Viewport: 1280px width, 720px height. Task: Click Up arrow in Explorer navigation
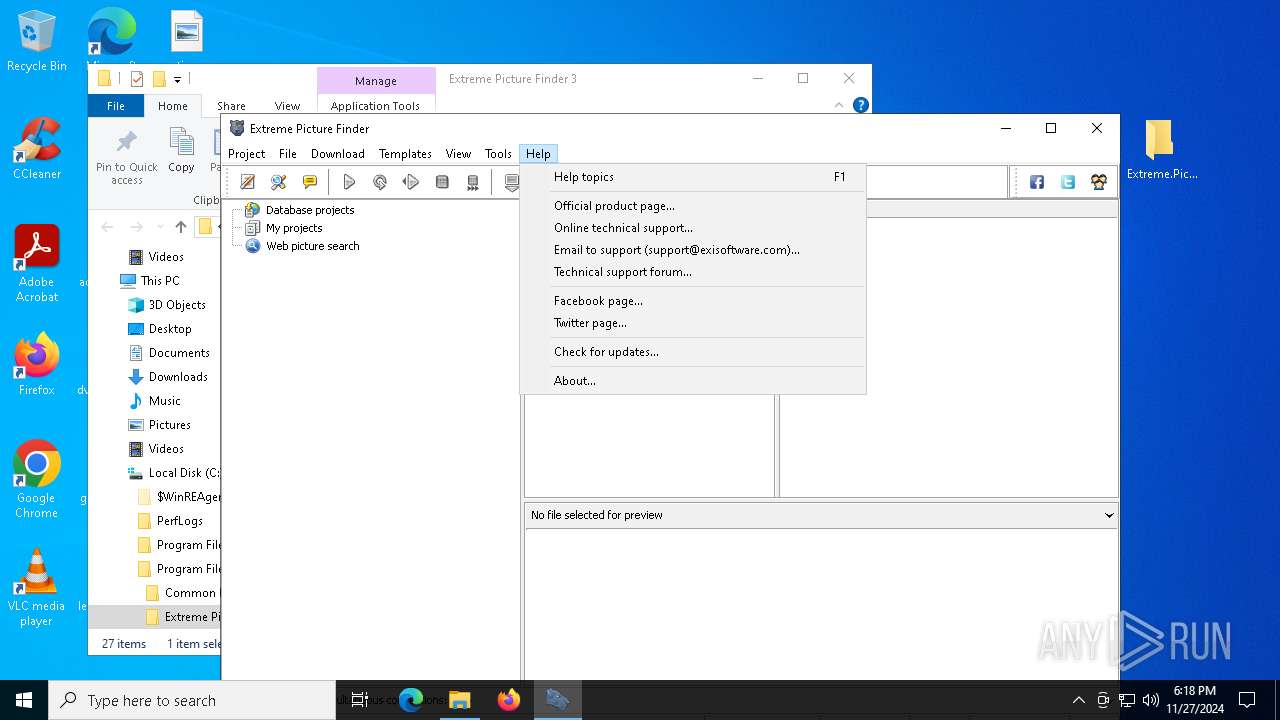pyautogui.click(x=180, y=227)
